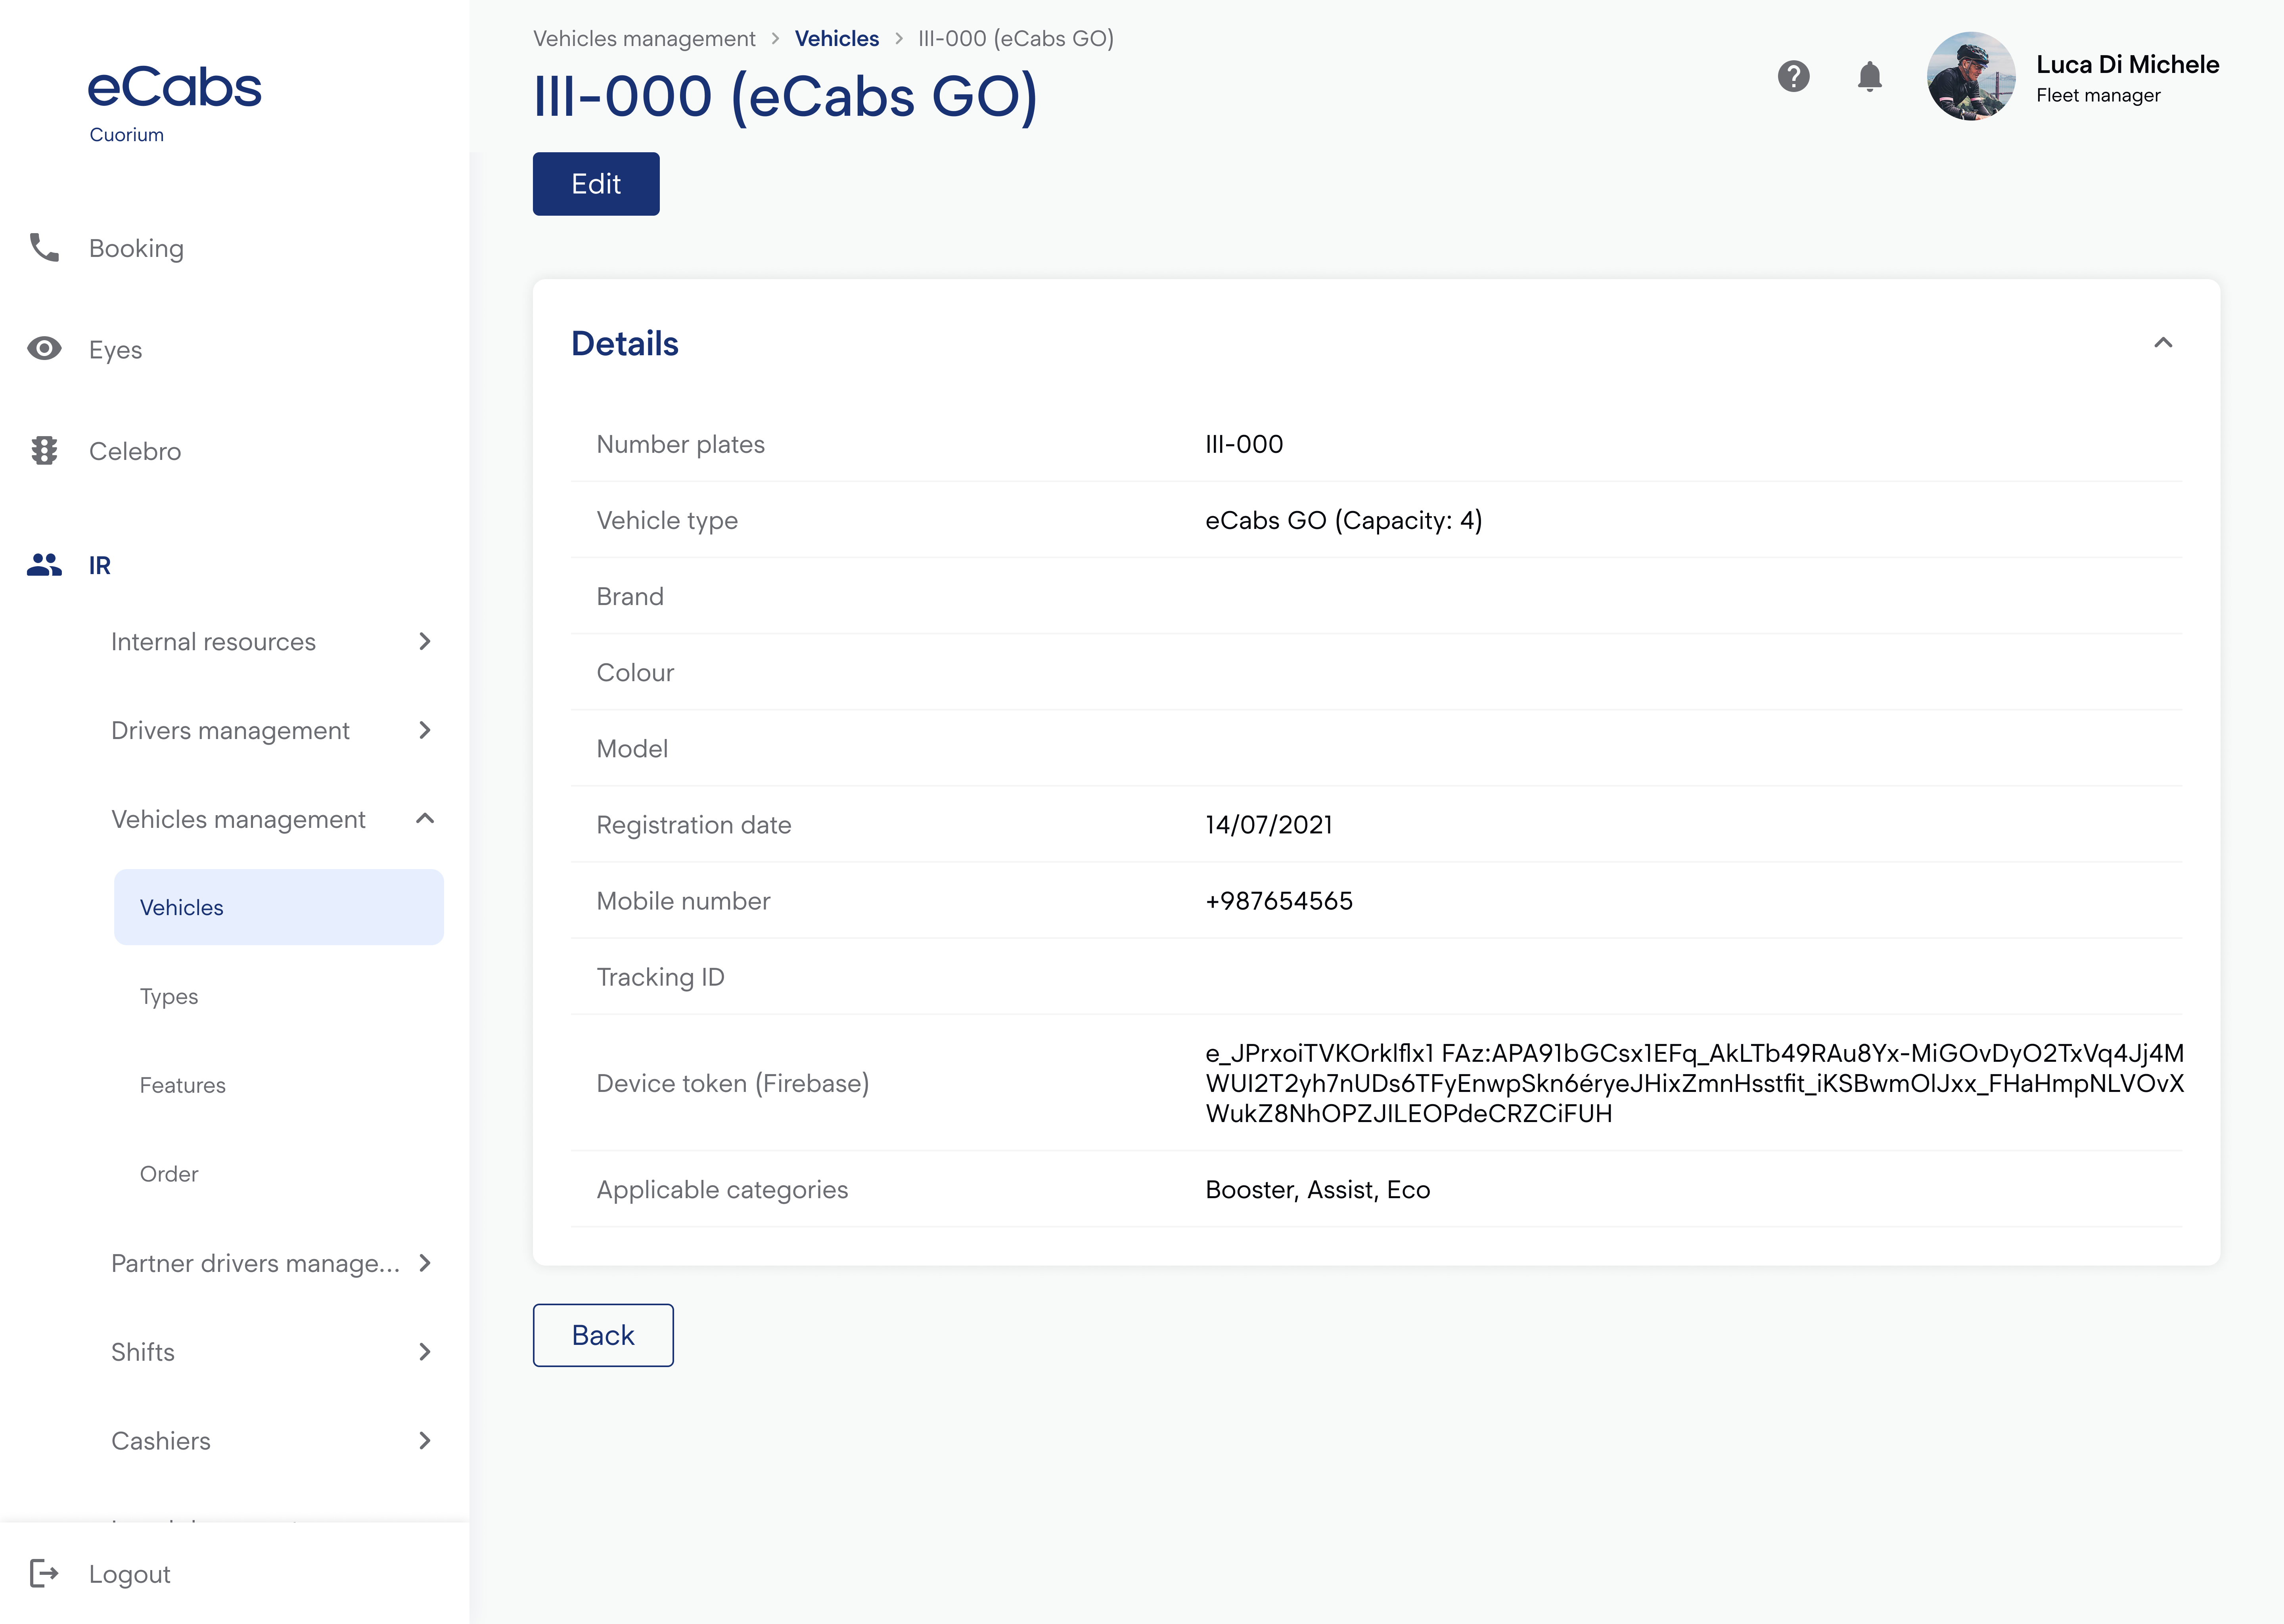Image resolution: width=2284 pixels, height=1624 pixels.
Task: Click the Celebro traffic light icon
Action: pos(44,450)
